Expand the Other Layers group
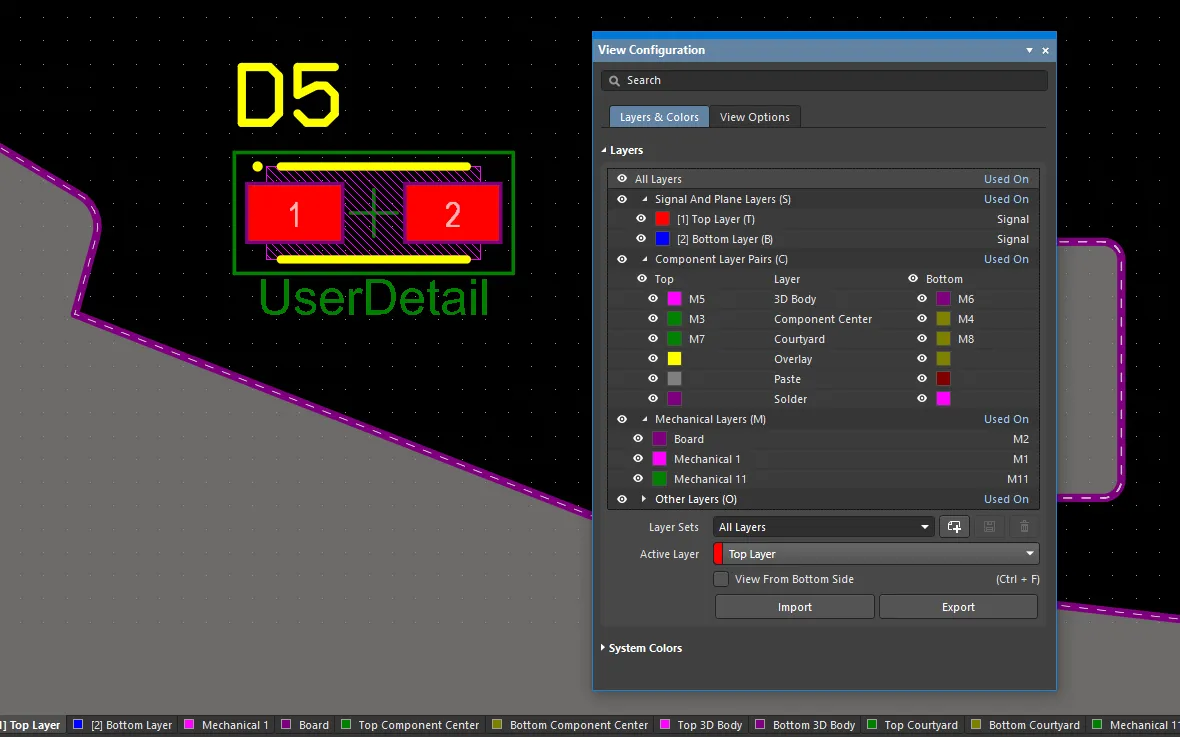This screenshot has width=1180, height=737. point(643,499)
